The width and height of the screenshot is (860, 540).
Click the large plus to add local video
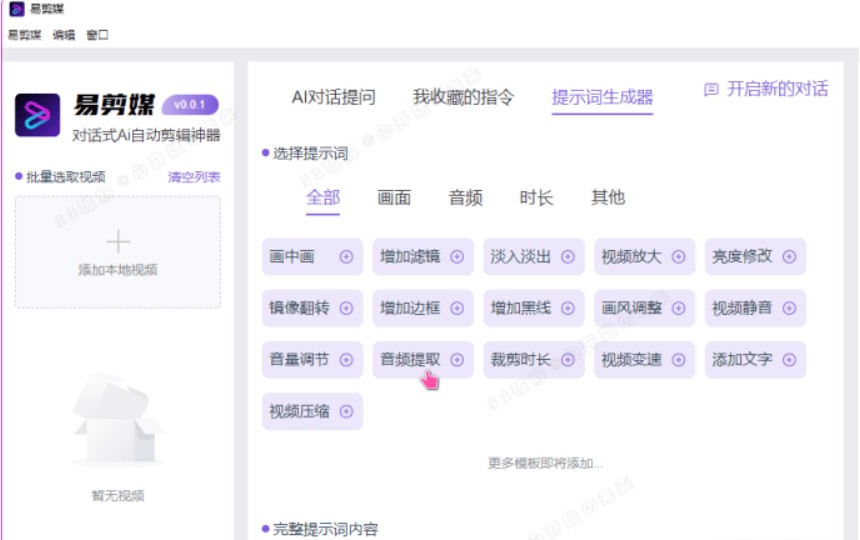118,242
